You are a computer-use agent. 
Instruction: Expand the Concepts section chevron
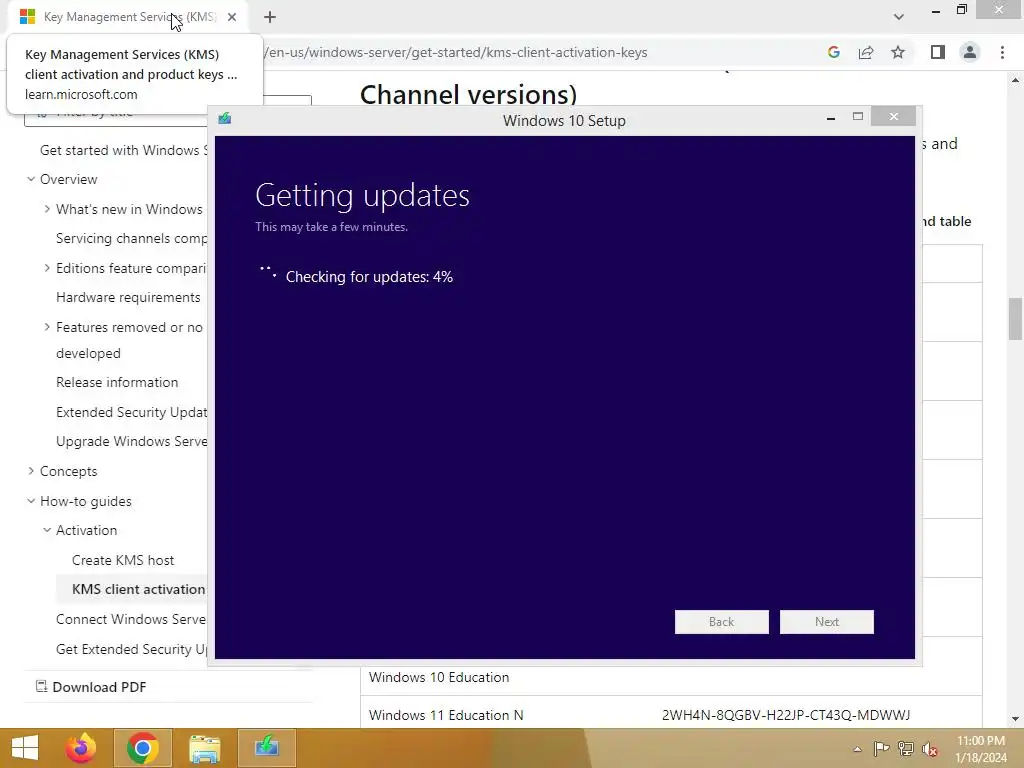[31, 471]
